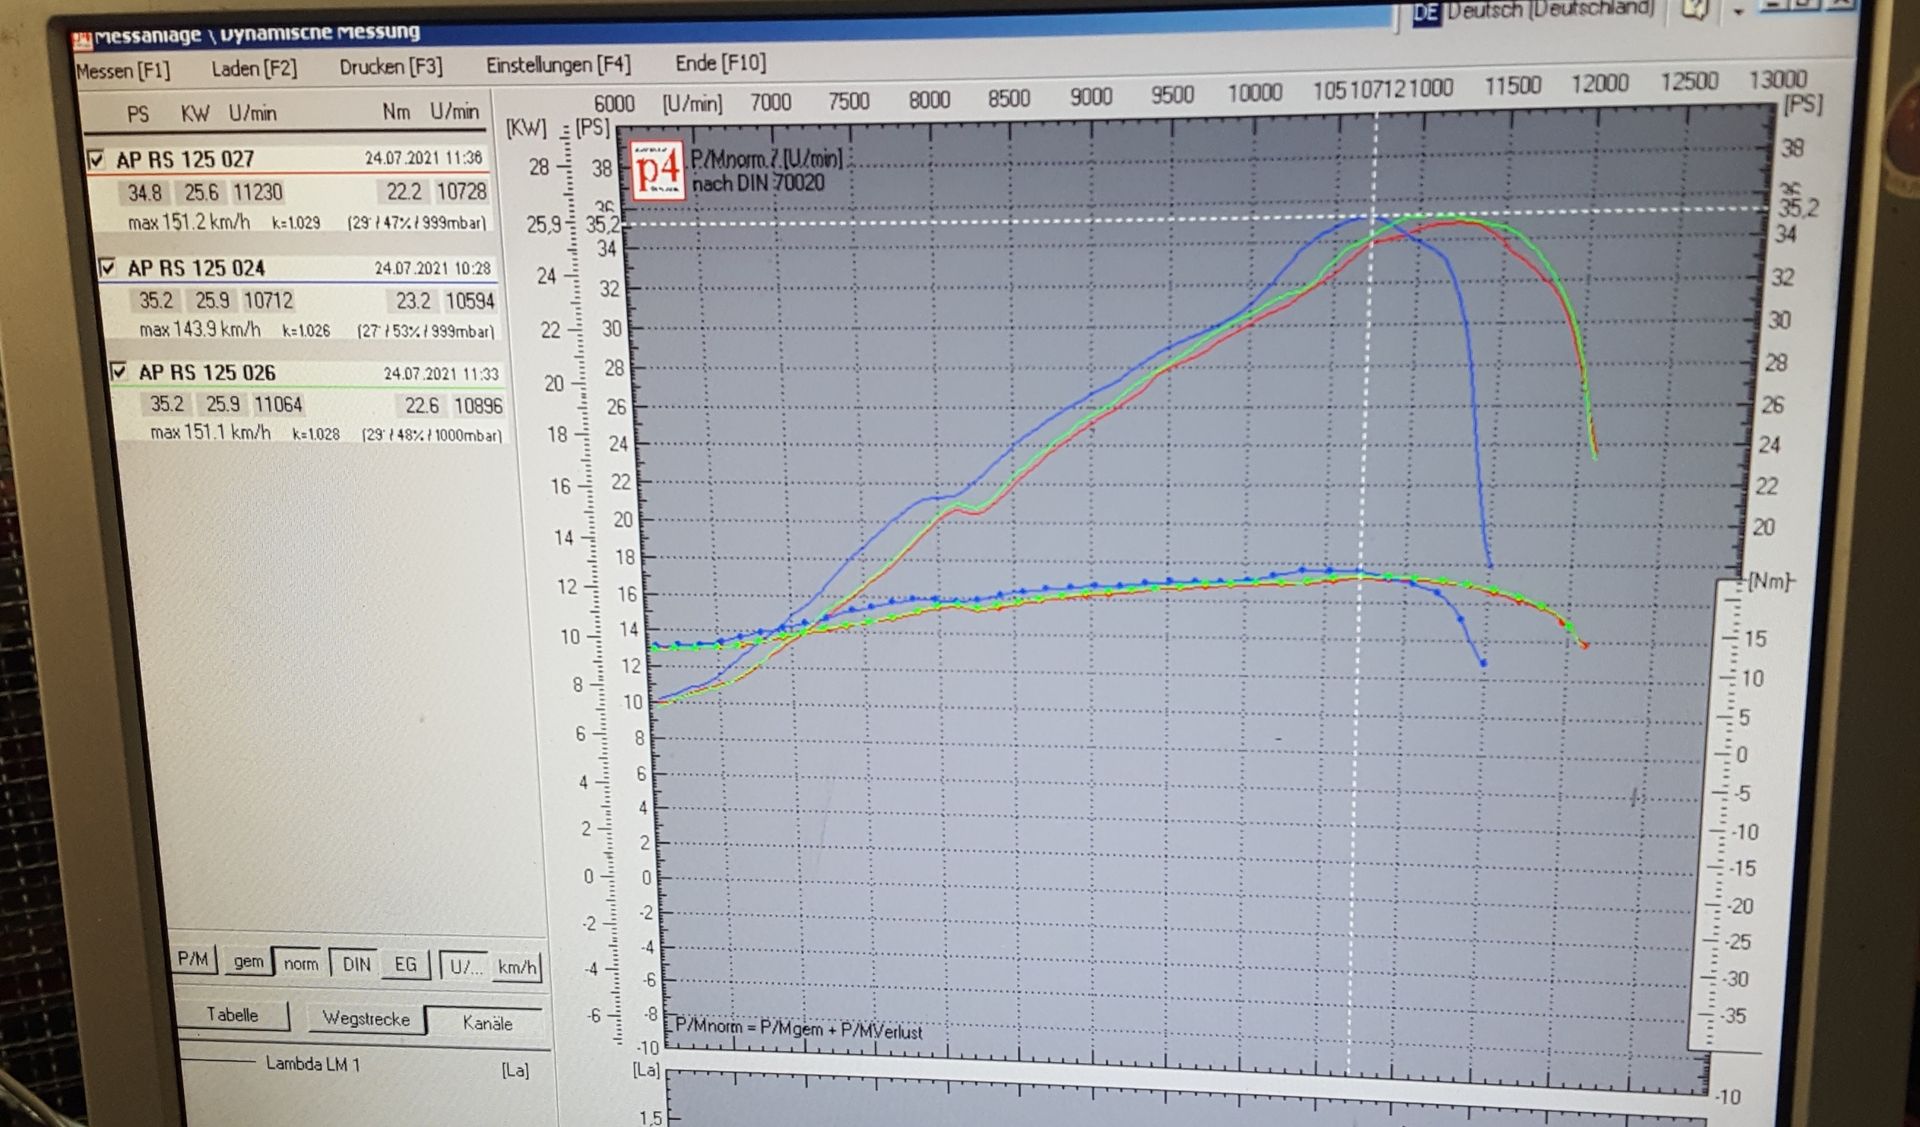This screenshot has height=1127, width=1920.
Task: Disable AP RS 125 026 curve checkbox
Action: tap(119, 372)
